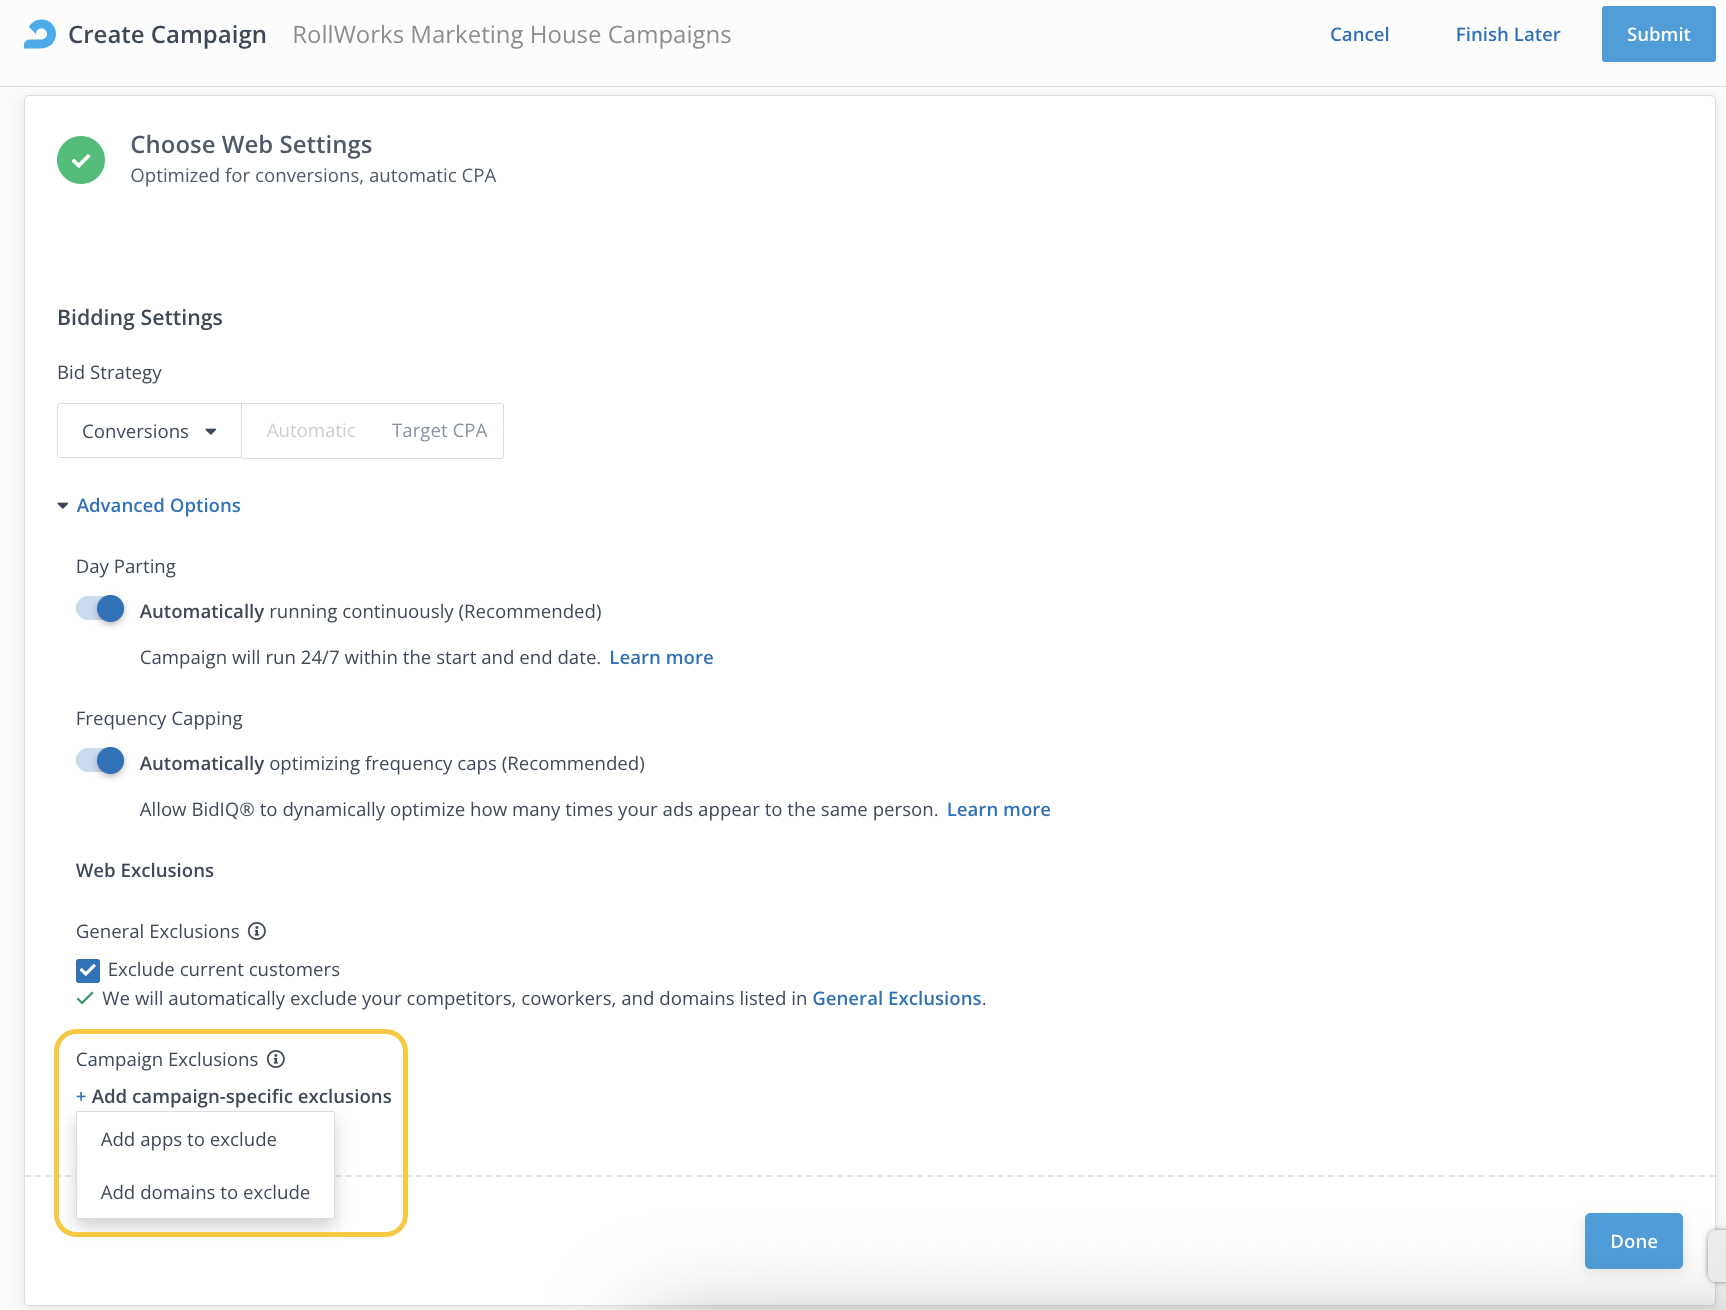This screenshot has width=1726, height=1310.
Task: Select the Automatic bid option
Action: click(x=311, y=431)
